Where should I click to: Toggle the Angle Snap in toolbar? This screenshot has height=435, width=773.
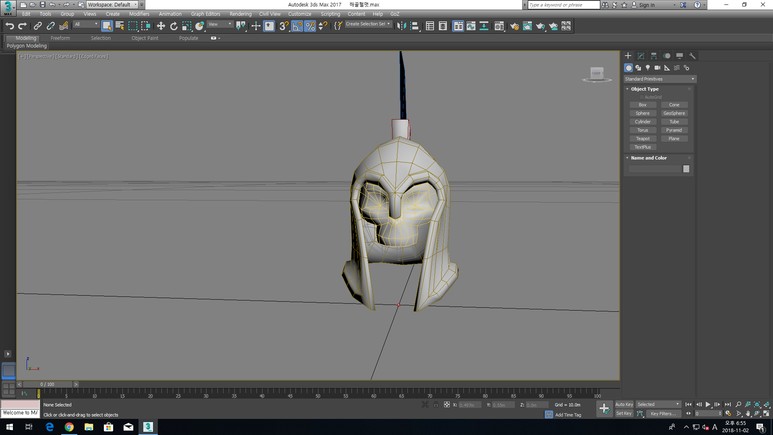pyautogui.click(x=297, y=26)
